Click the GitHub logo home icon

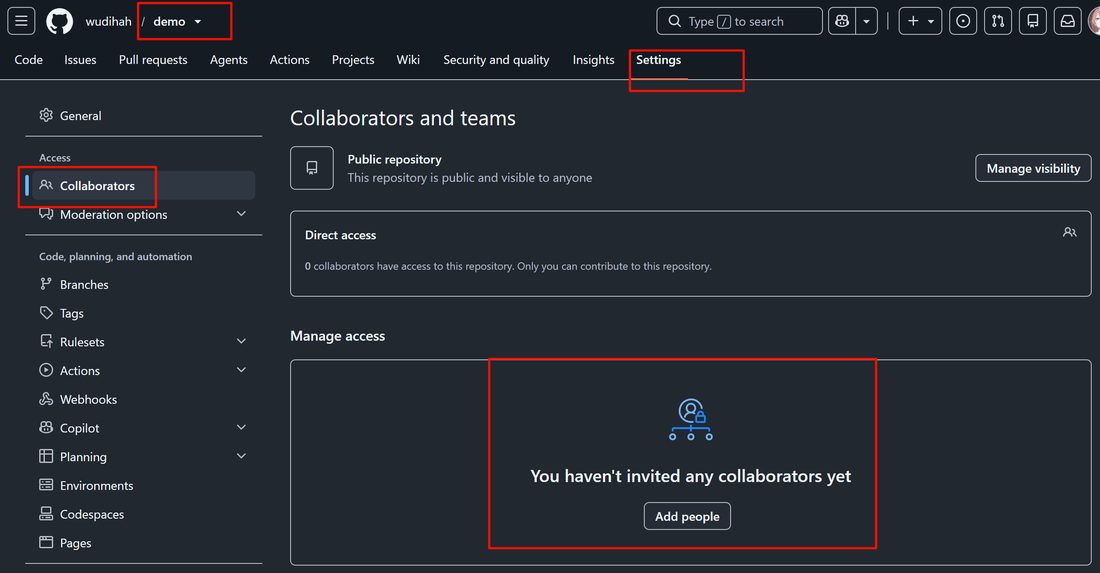coord(60,22)
